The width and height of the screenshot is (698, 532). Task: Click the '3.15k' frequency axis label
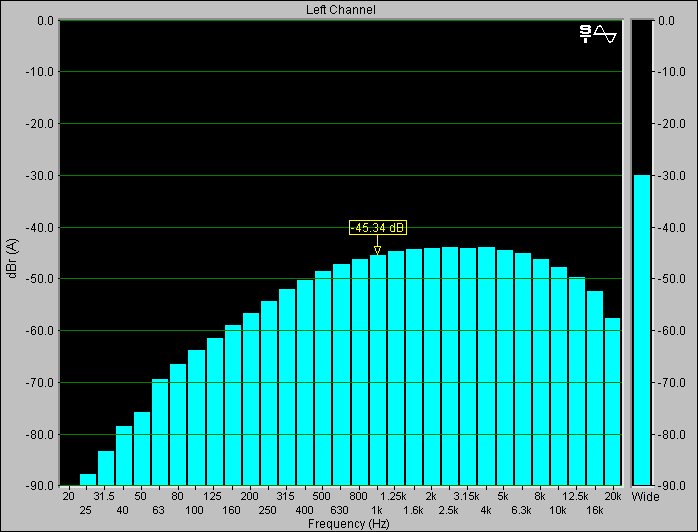click(466, 496)
